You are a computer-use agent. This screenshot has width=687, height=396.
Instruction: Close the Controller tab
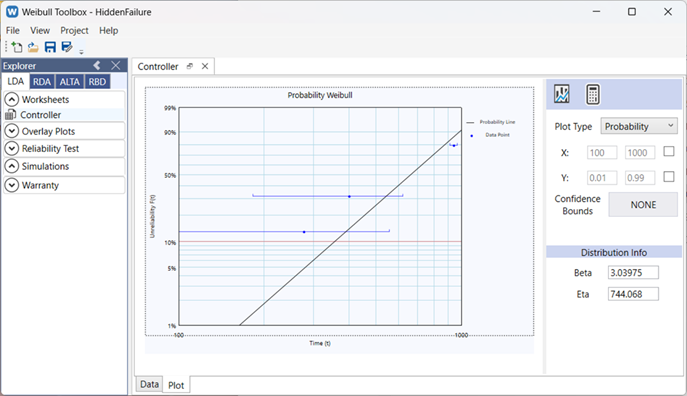pos(205,66)
